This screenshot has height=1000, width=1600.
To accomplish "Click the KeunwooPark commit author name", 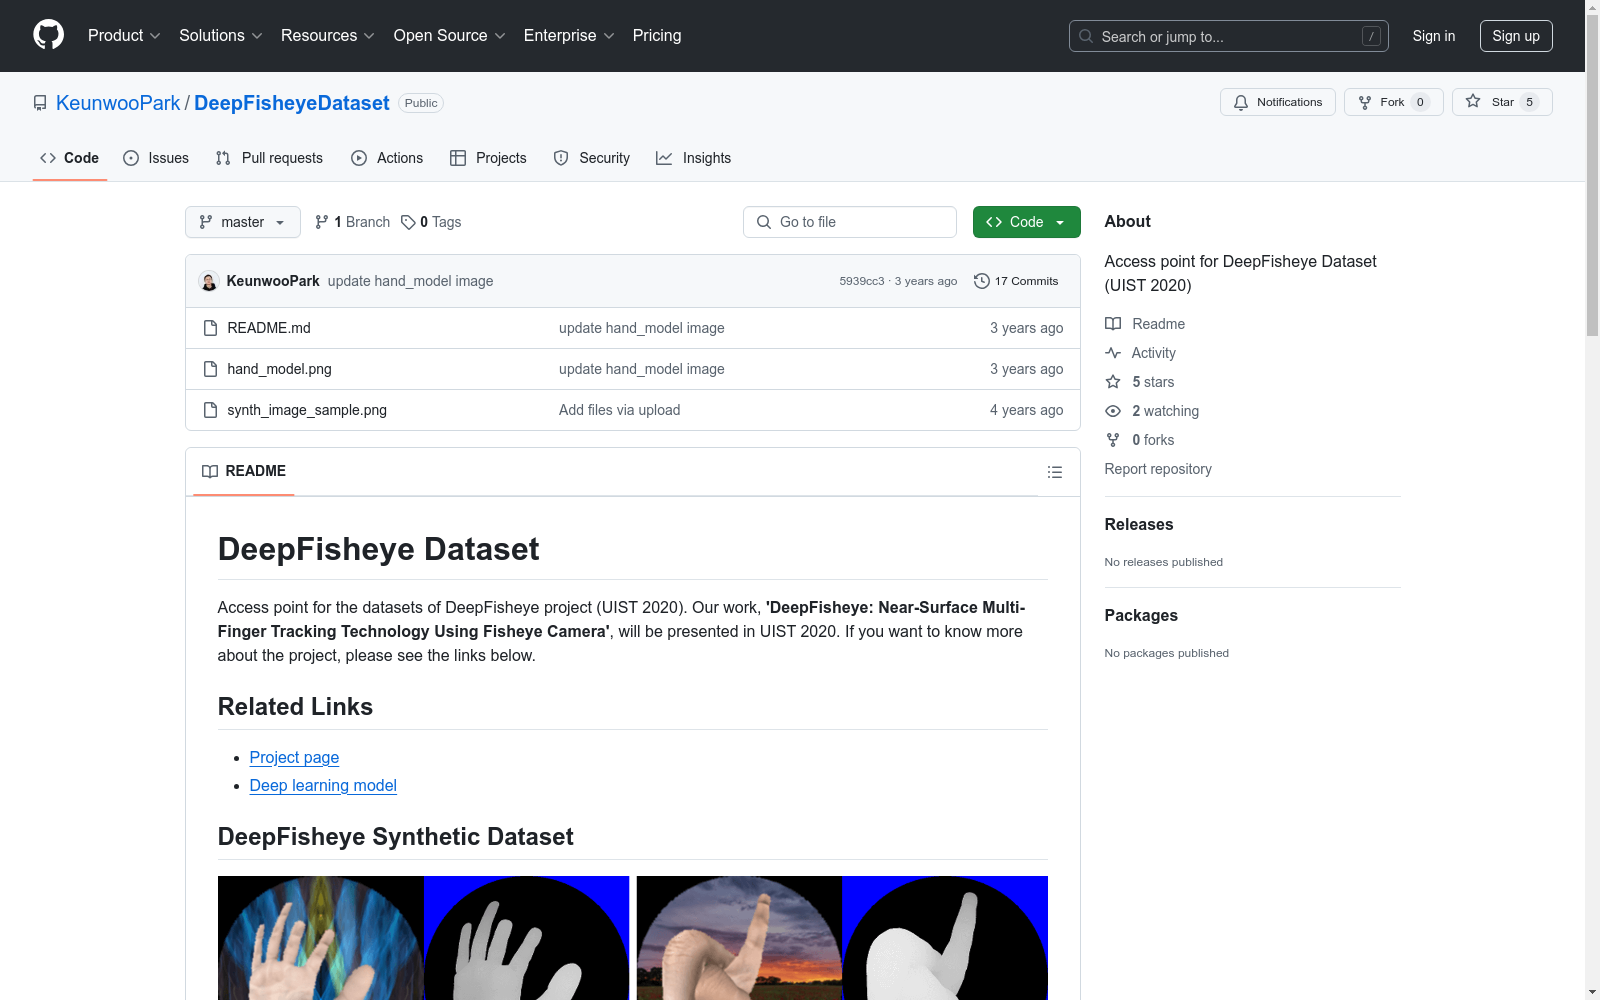I will [273, 281].
